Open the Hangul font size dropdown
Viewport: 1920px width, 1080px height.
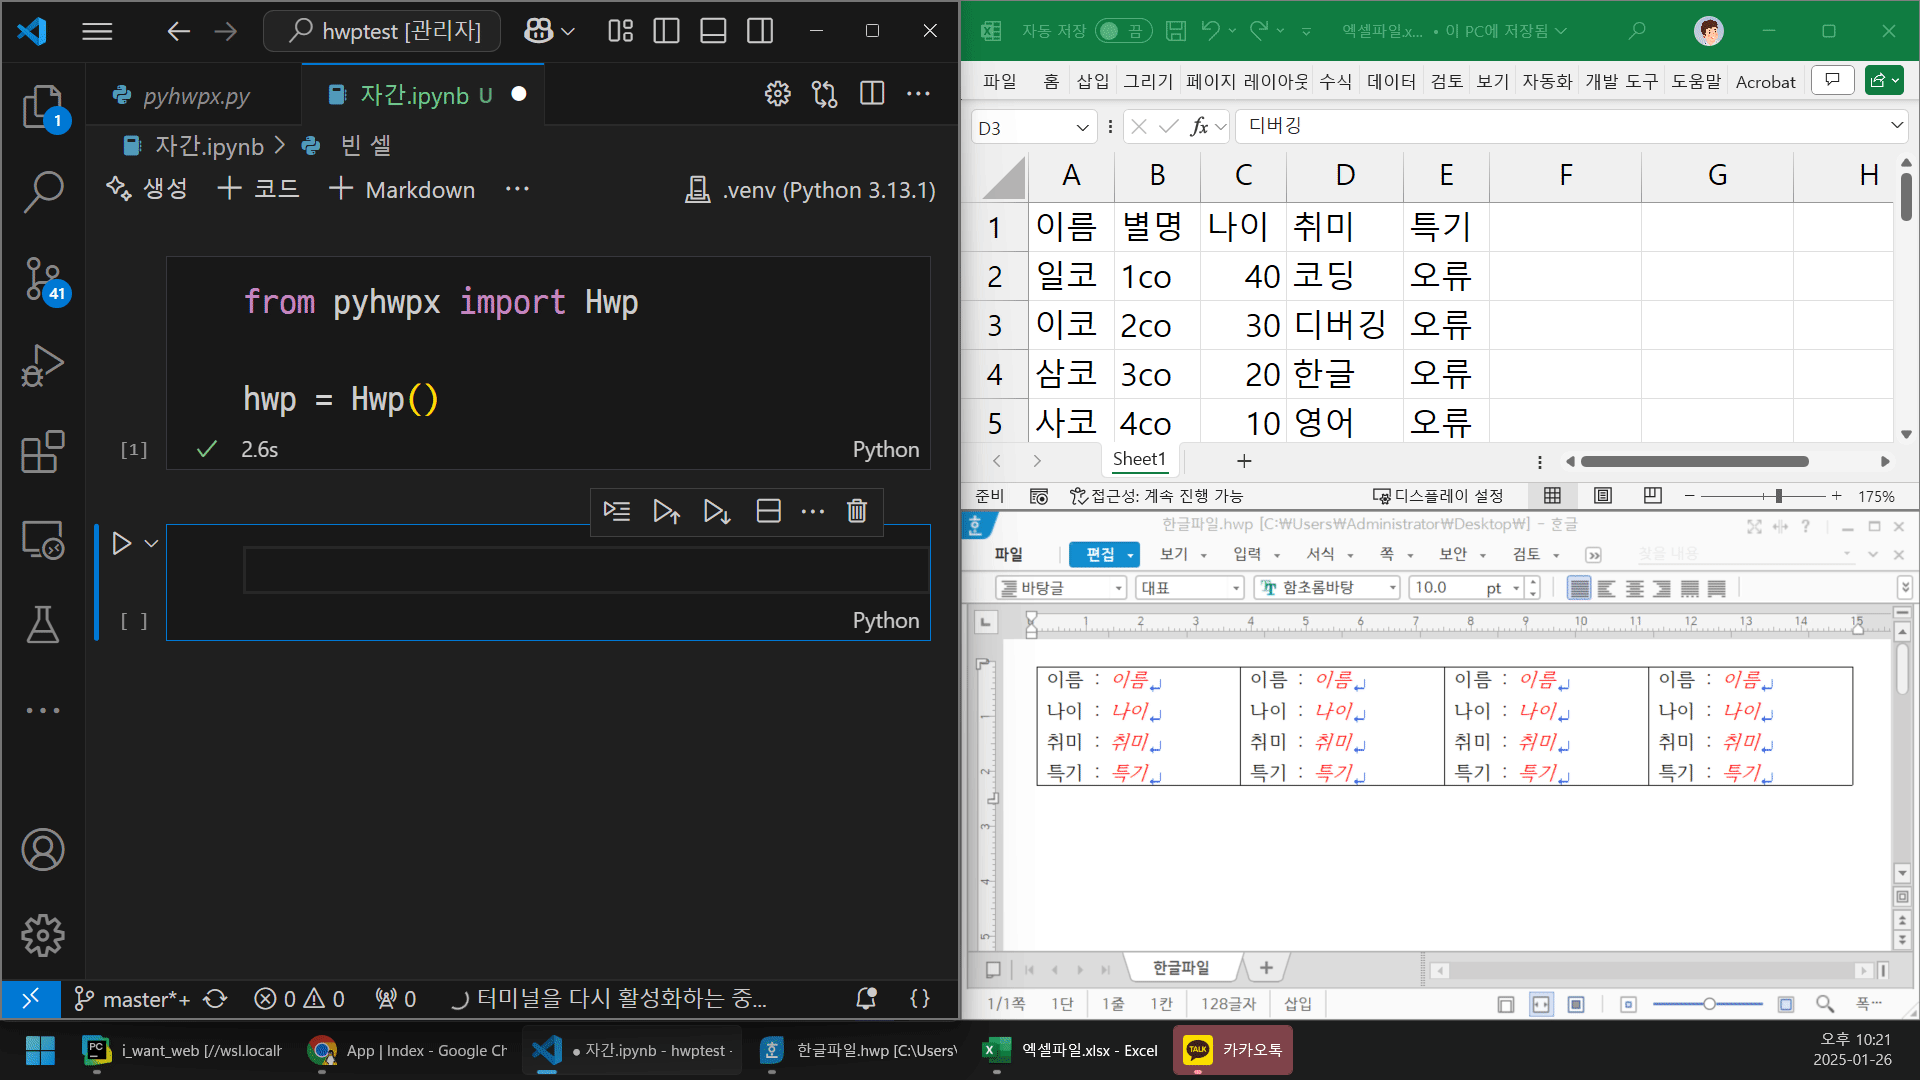(x=1516, y=588)
